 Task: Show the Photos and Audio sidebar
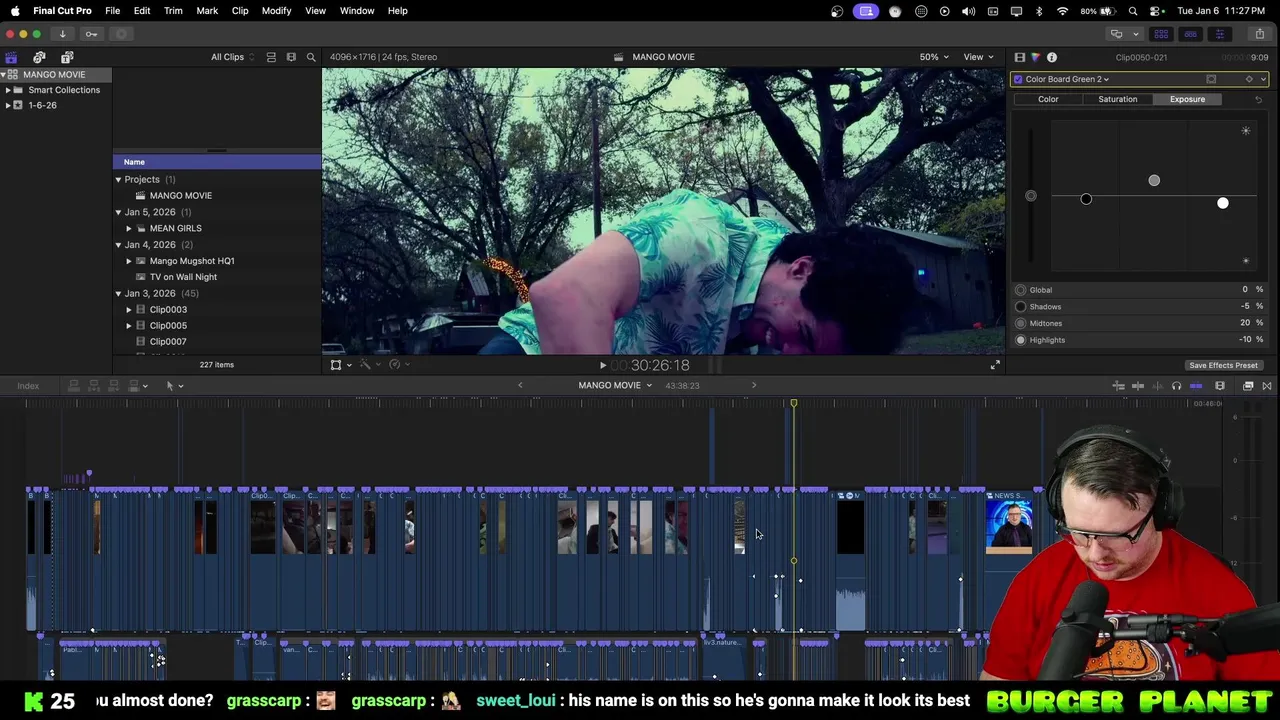(x=39, y=57)
